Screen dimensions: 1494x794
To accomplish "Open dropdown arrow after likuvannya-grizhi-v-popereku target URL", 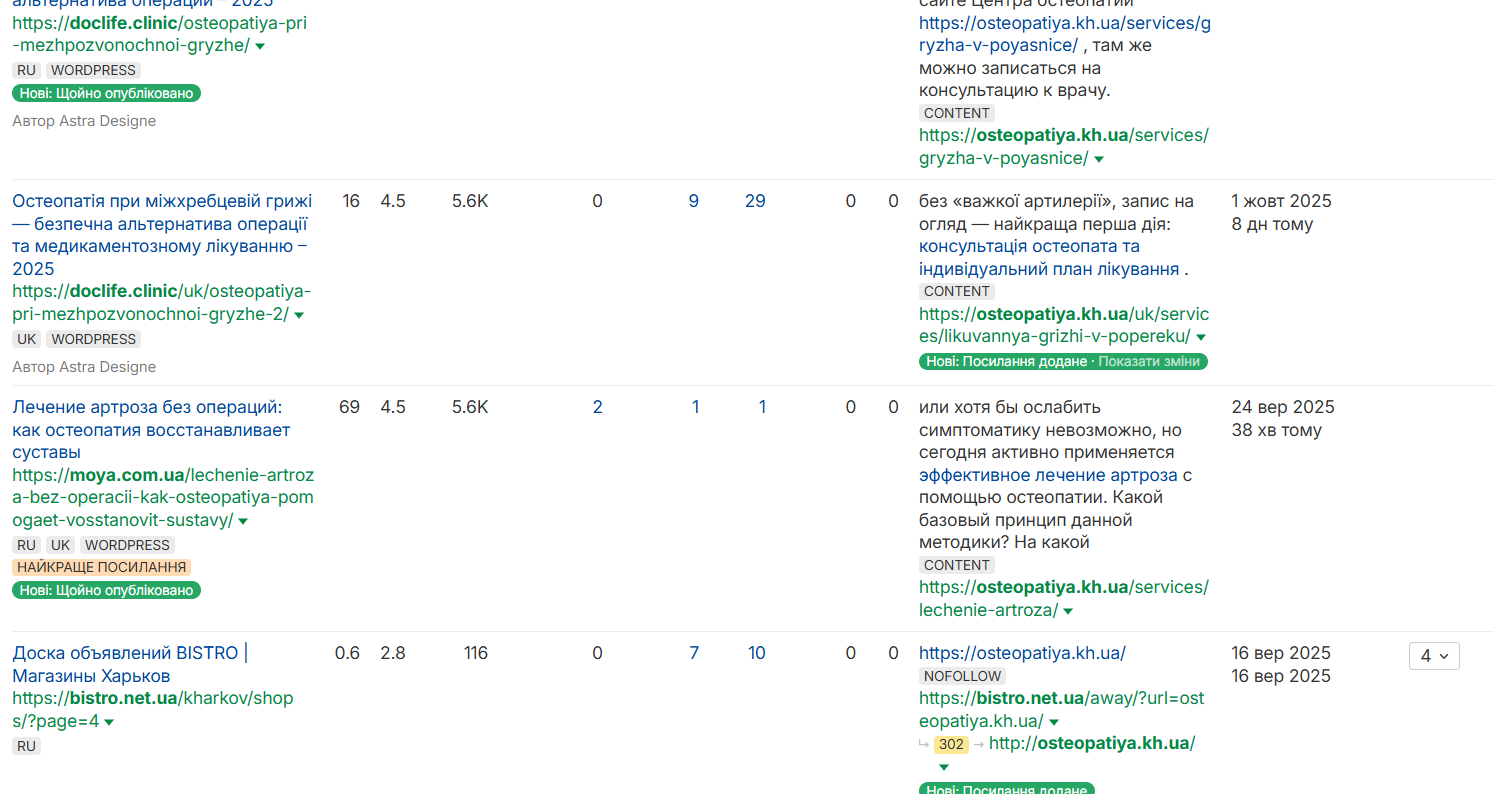I will [1201, 337].
